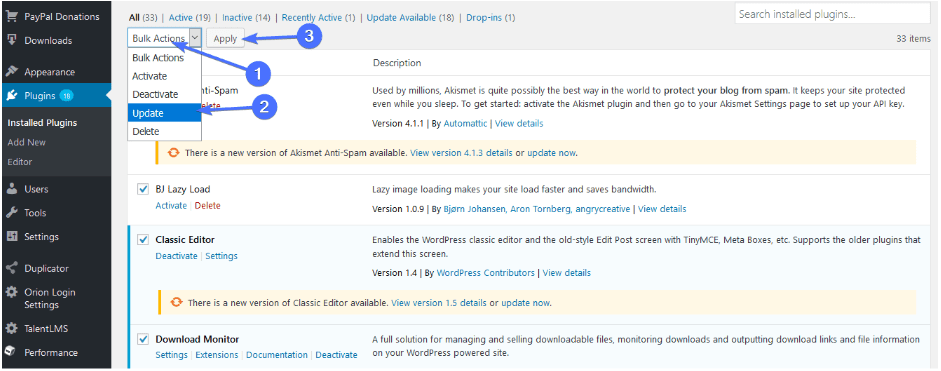Click the Plugins update count badge 18
941x371 pixels.
pos(67,95)
